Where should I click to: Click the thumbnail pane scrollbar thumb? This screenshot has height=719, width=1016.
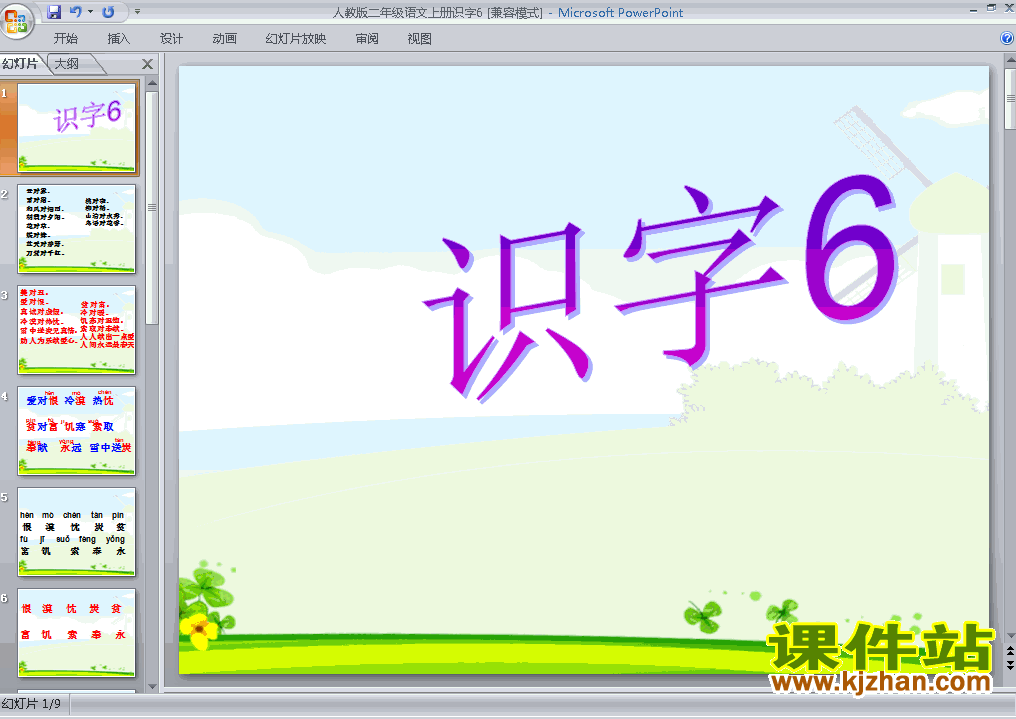152,207
